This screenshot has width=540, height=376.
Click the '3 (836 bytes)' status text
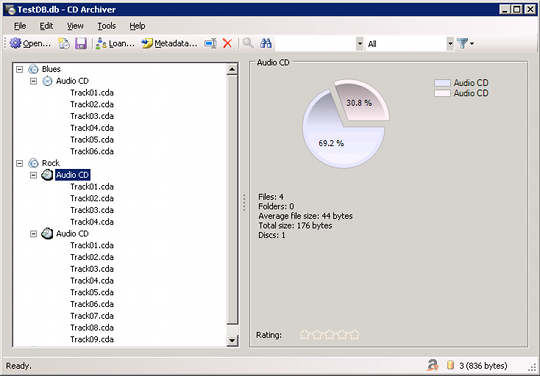[483, 365]
